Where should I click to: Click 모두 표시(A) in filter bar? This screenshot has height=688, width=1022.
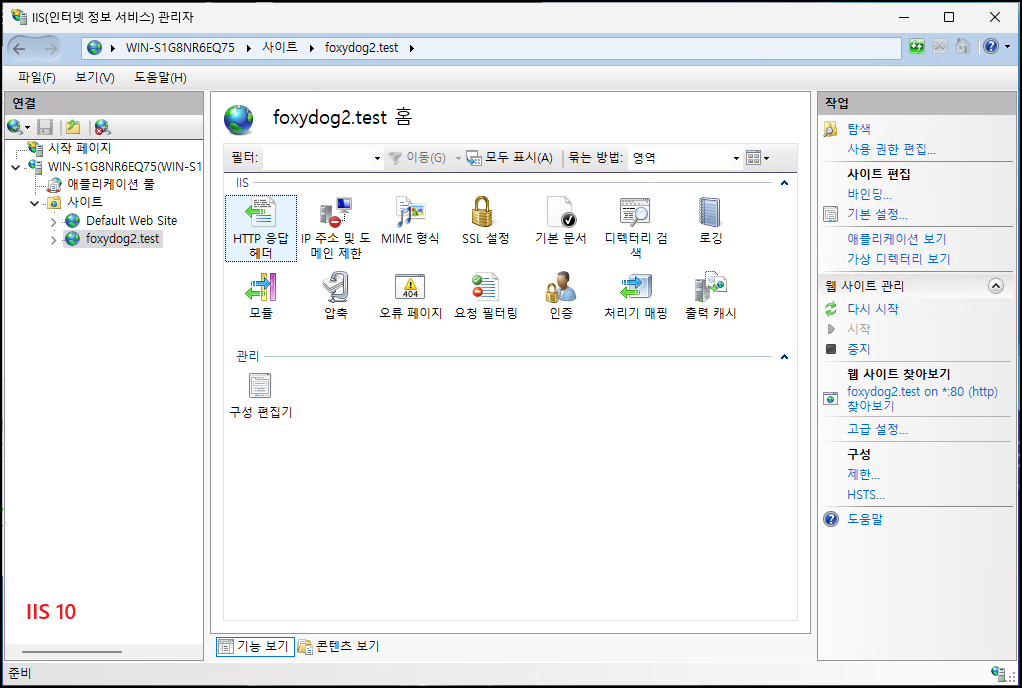tap(510, 158)
